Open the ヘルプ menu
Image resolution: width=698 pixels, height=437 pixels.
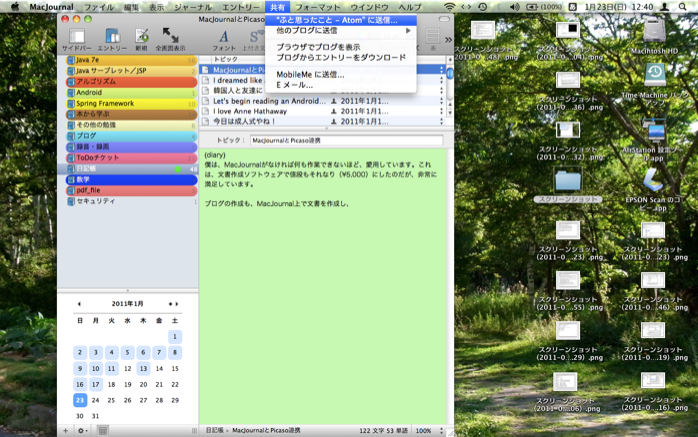[x=409, y=7]
